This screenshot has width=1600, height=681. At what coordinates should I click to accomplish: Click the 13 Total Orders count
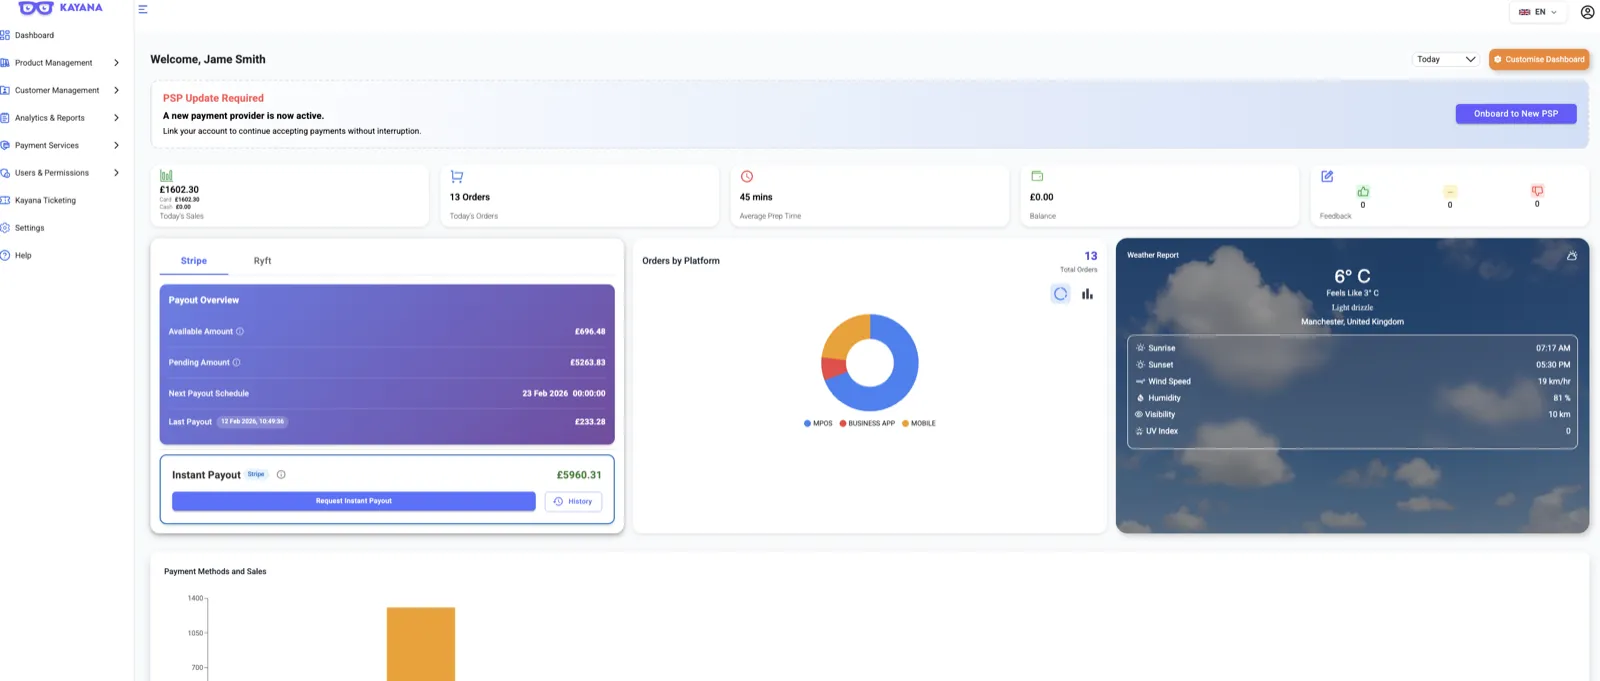[x=1091, y=256]
